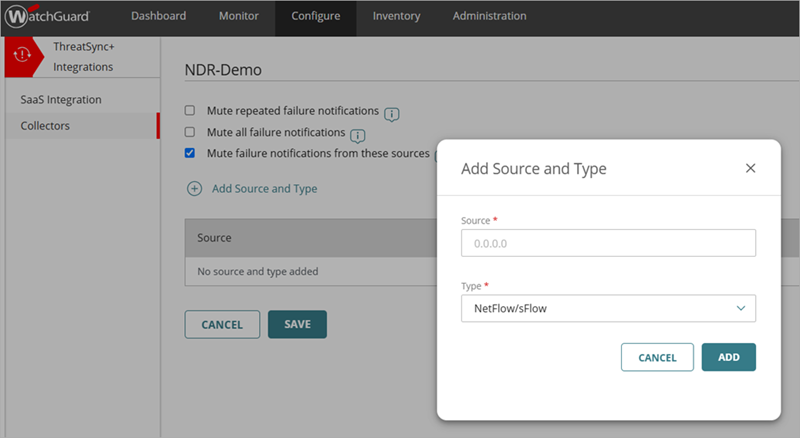800x438 pixels.
Task: Select Collectors in the sidebar
Action: [x=45, y=126]
